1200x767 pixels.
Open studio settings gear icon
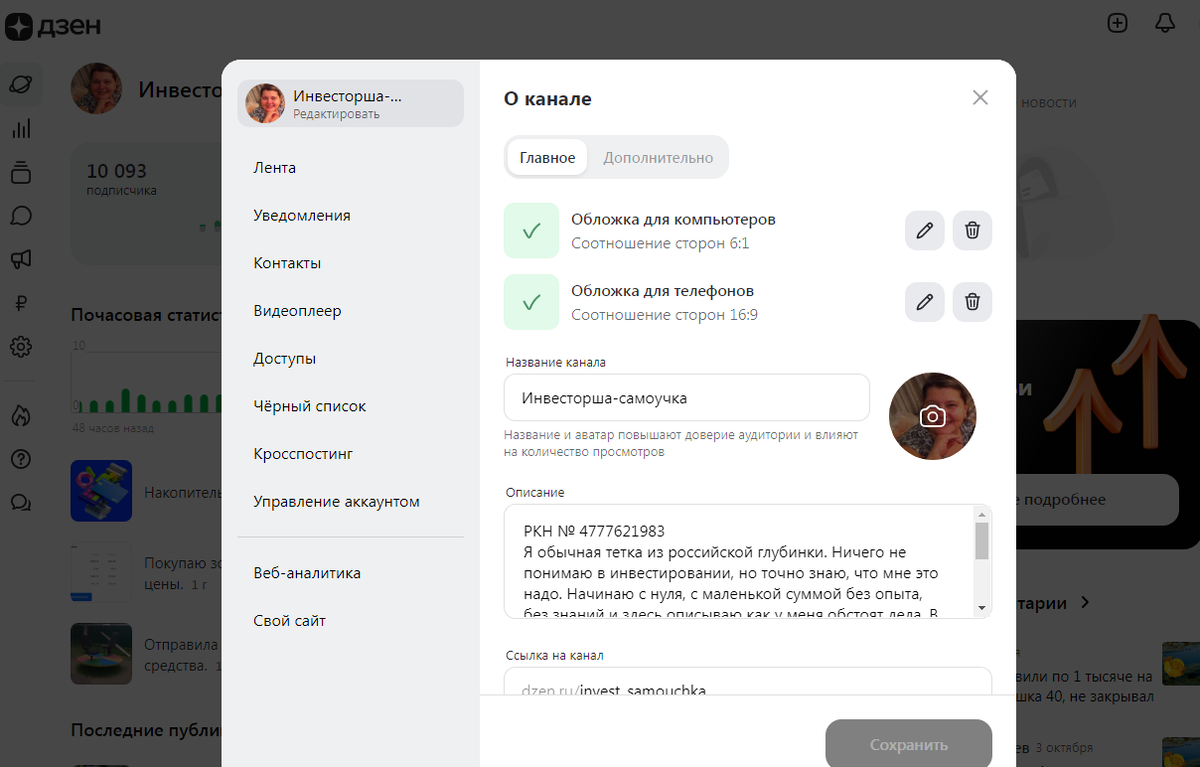coord(22,346)
